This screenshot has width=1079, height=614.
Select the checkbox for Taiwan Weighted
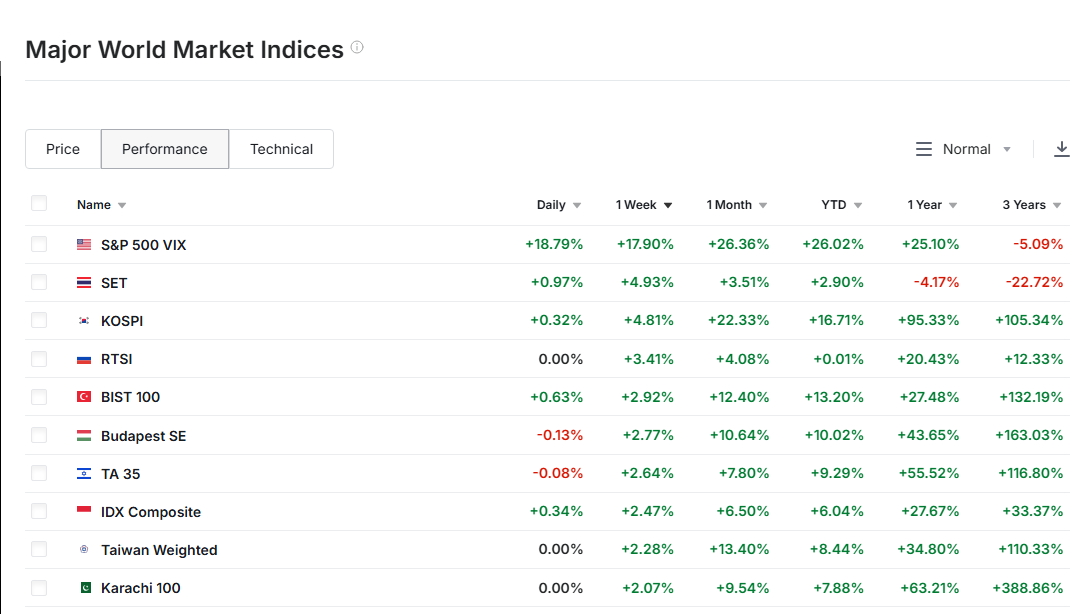[x=39, y=549]
